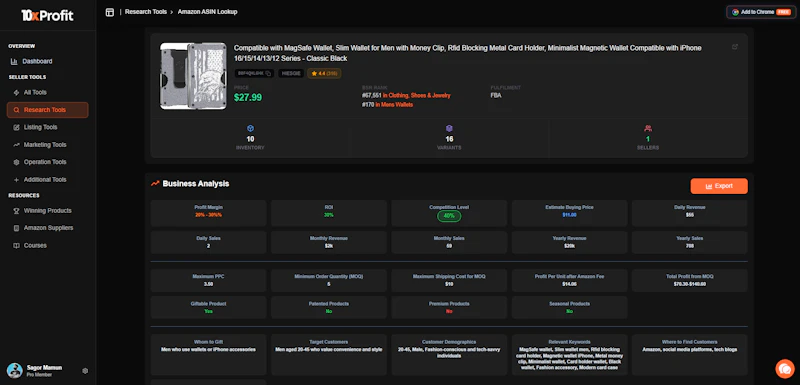Image resolution: width=800 pixels, height=385 pixels.
Task: Click Total Profit from MOQ card
Action: click(x=690, y=280)
